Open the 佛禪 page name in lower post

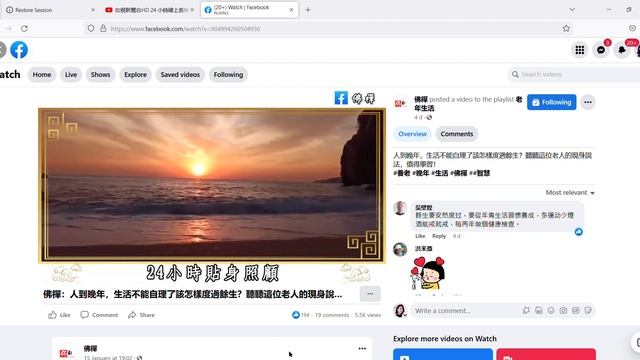coord(90,349)
